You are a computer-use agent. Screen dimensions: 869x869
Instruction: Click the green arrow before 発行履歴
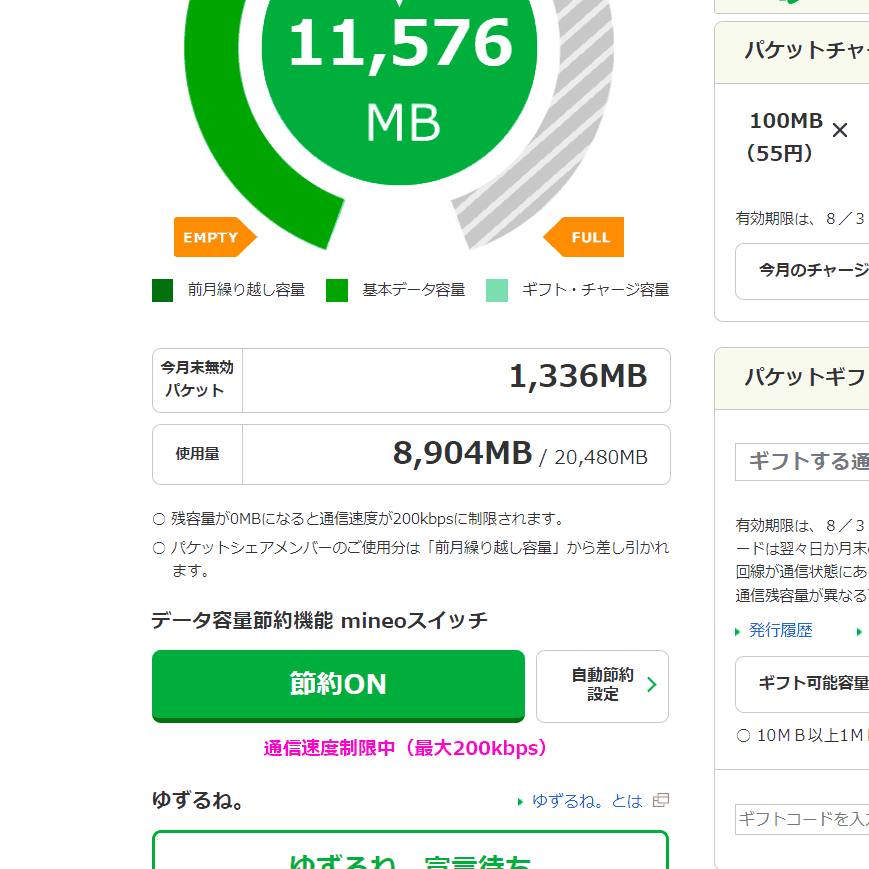[738, 632]
